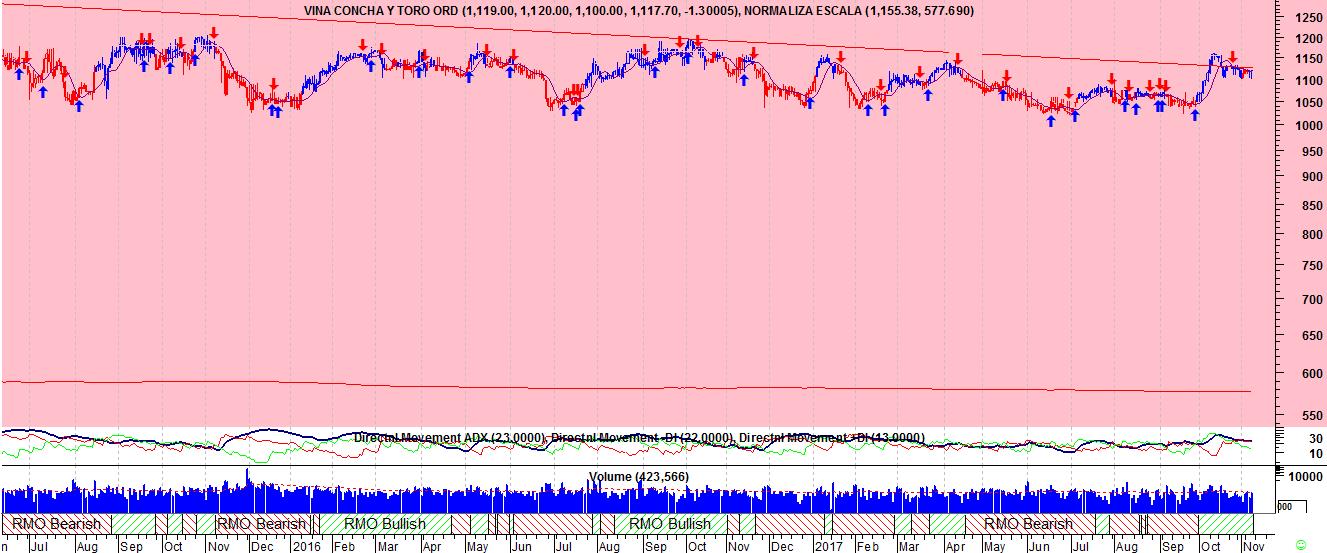Click the 650 price axis value
The height and width of the screenshot is (553, 1327).
tap(1311, 336)
